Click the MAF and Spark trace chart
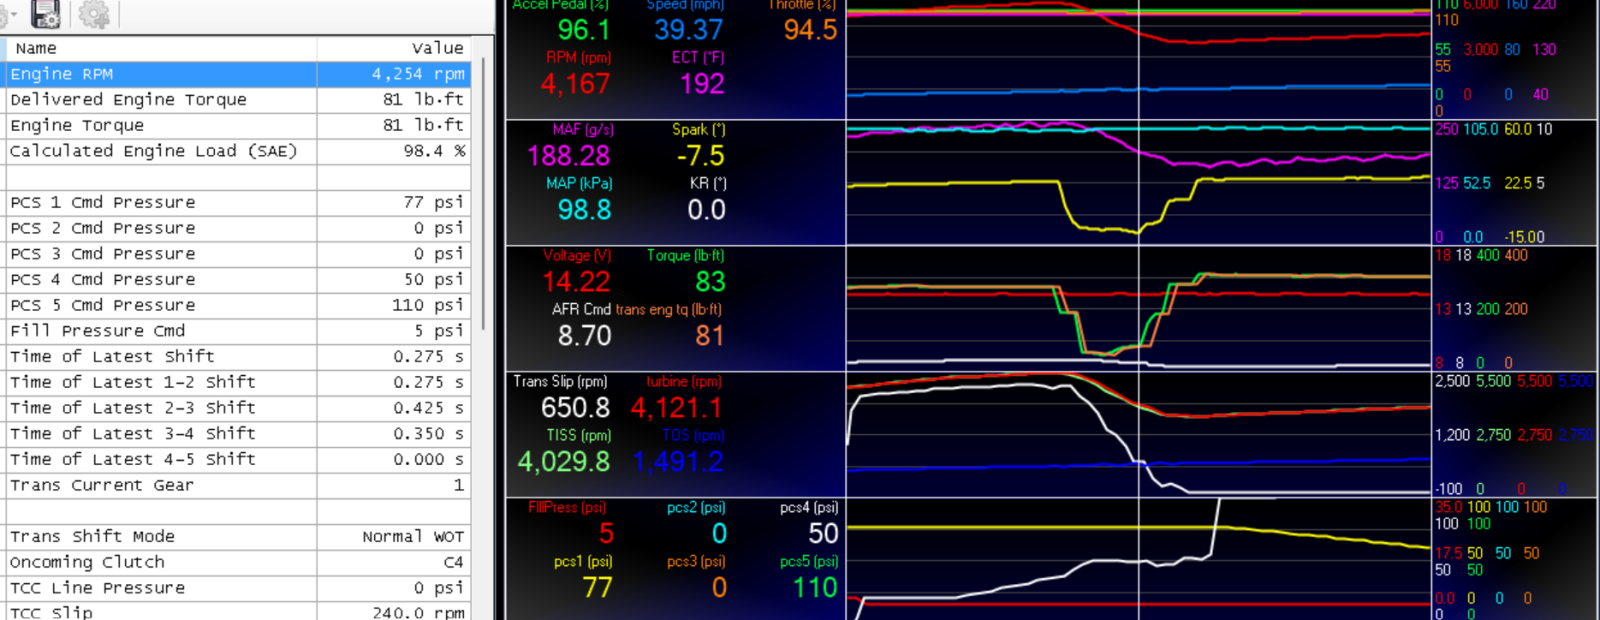Image resolution: width=1600 pixels, height=620 pixels. click(1138, 183)
